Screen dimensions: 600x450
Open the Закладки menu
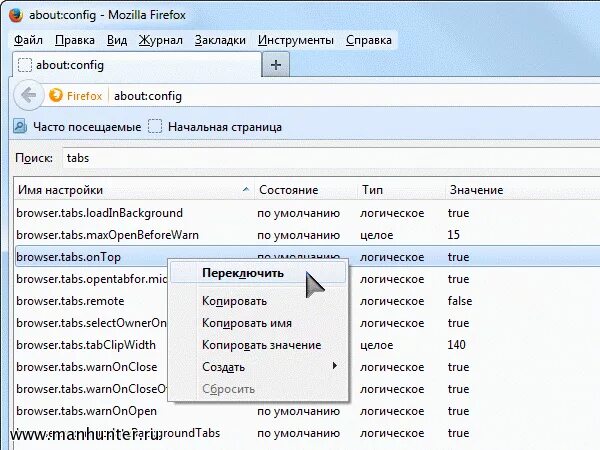tap(220, 40)
